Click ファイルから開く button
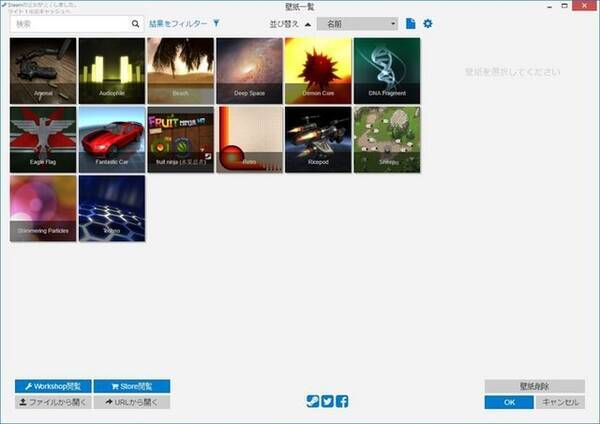The image size is (600, 424). (x=53, y=402)
